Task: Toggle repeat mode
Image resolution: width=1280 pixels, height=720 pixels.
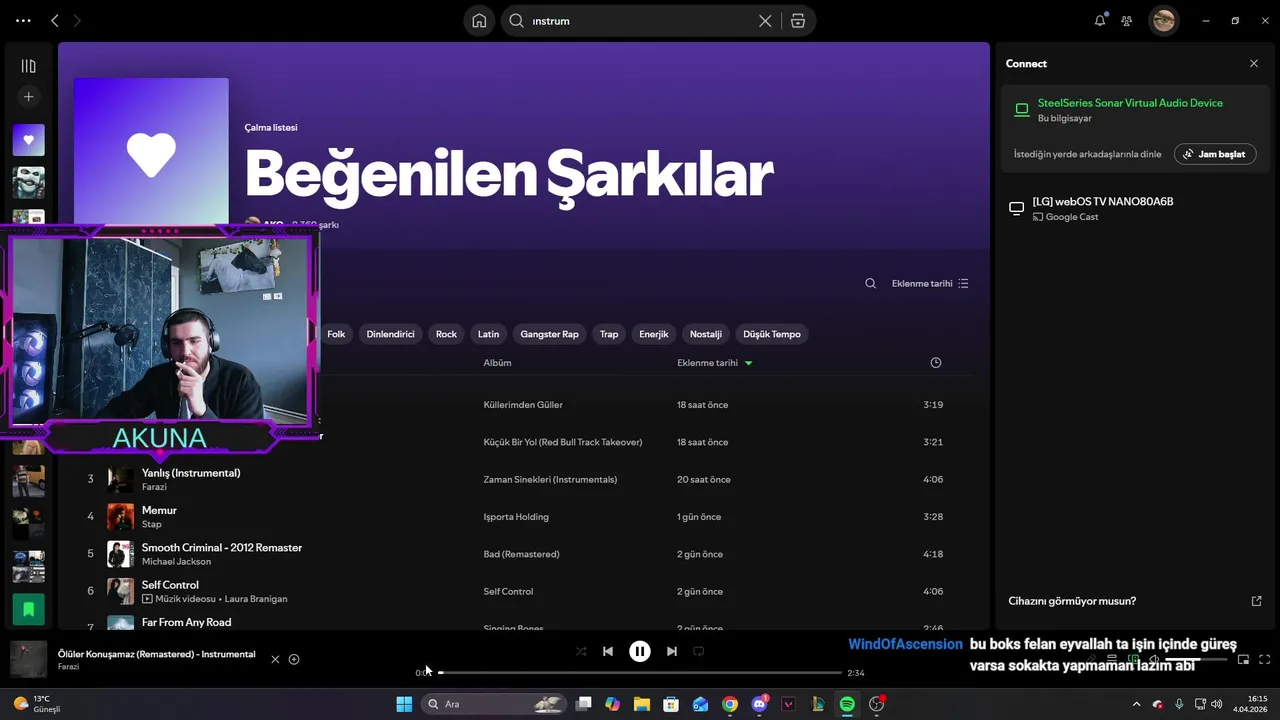Action: pyautogui.click(x=699, y=651)
